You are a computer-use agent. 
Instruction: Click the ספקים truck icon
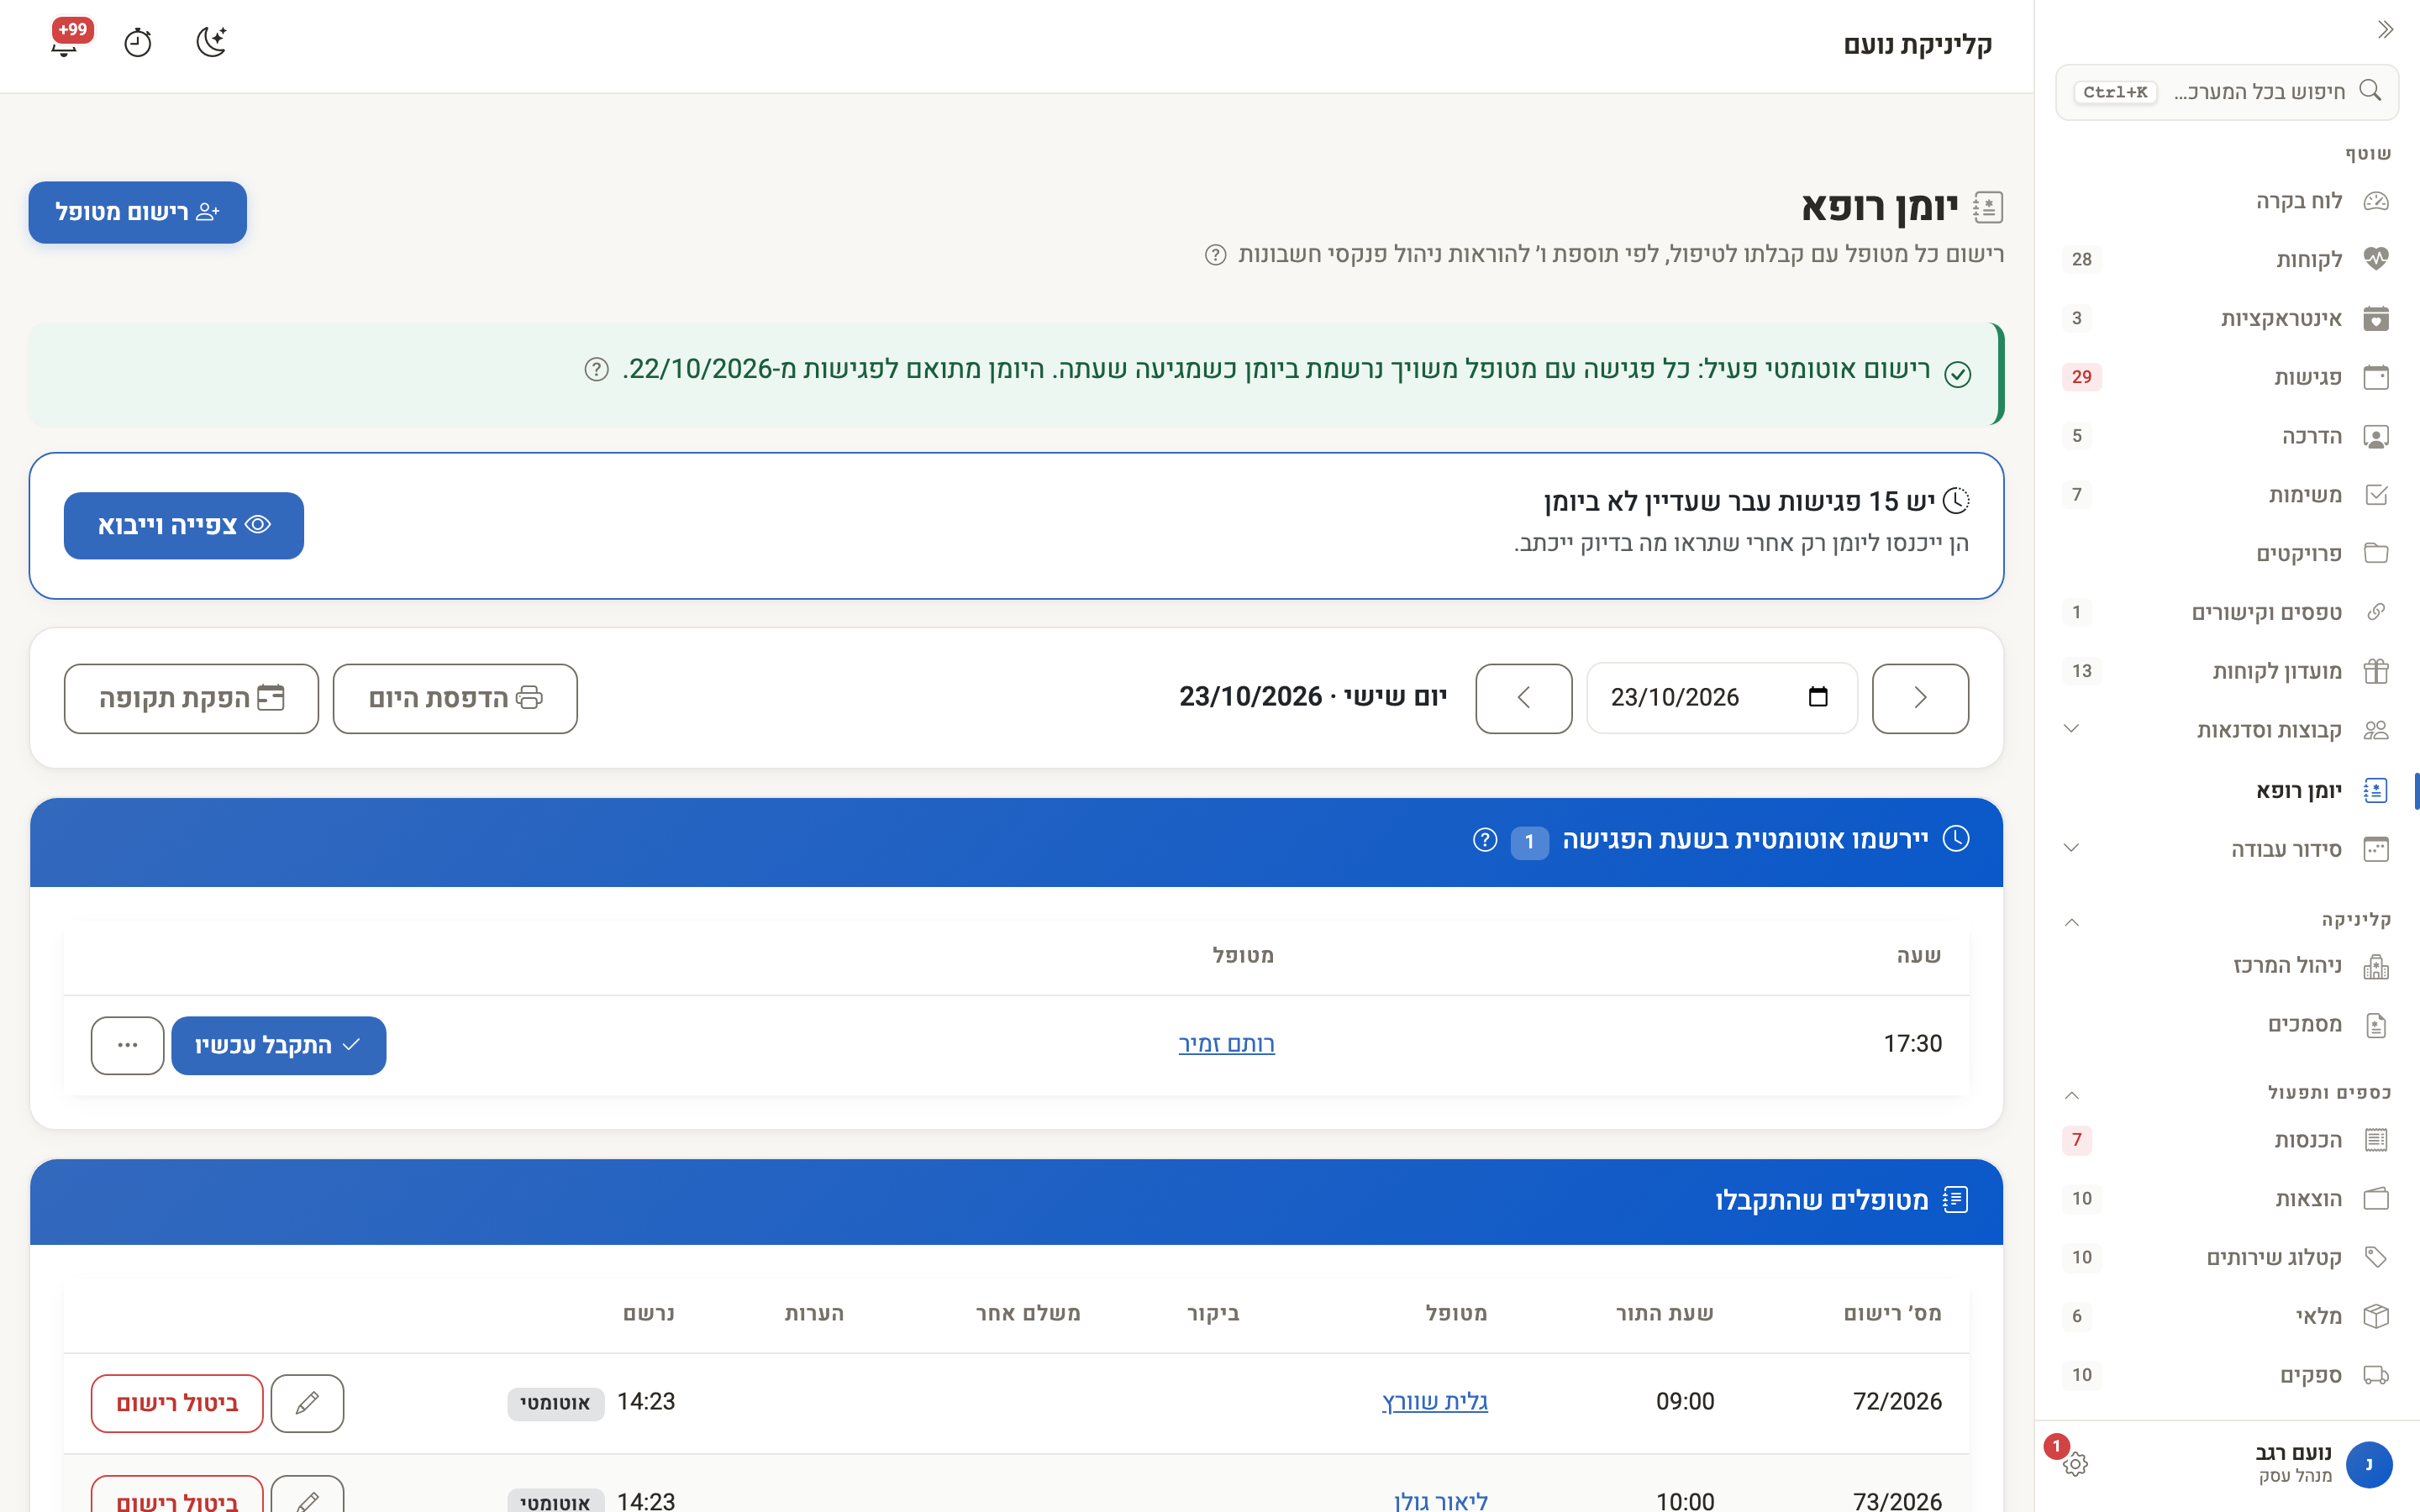click(2376, 1375)
